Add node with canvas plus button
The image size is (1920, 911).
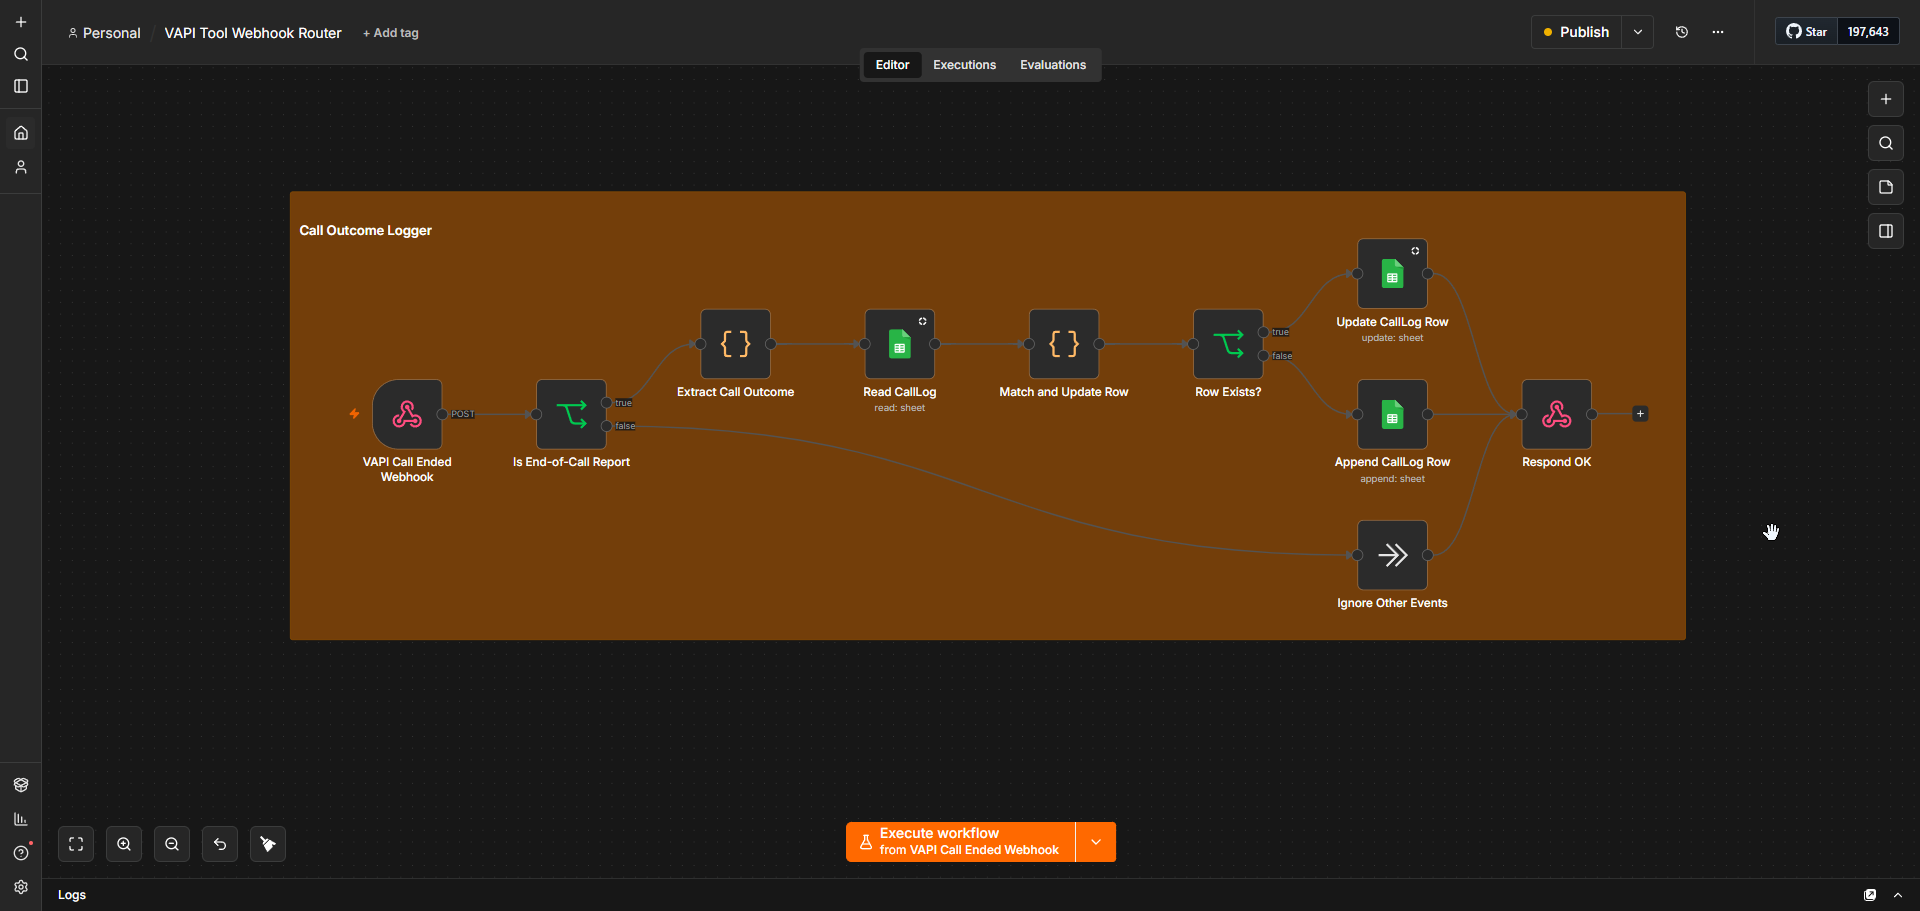point(1886,99)
